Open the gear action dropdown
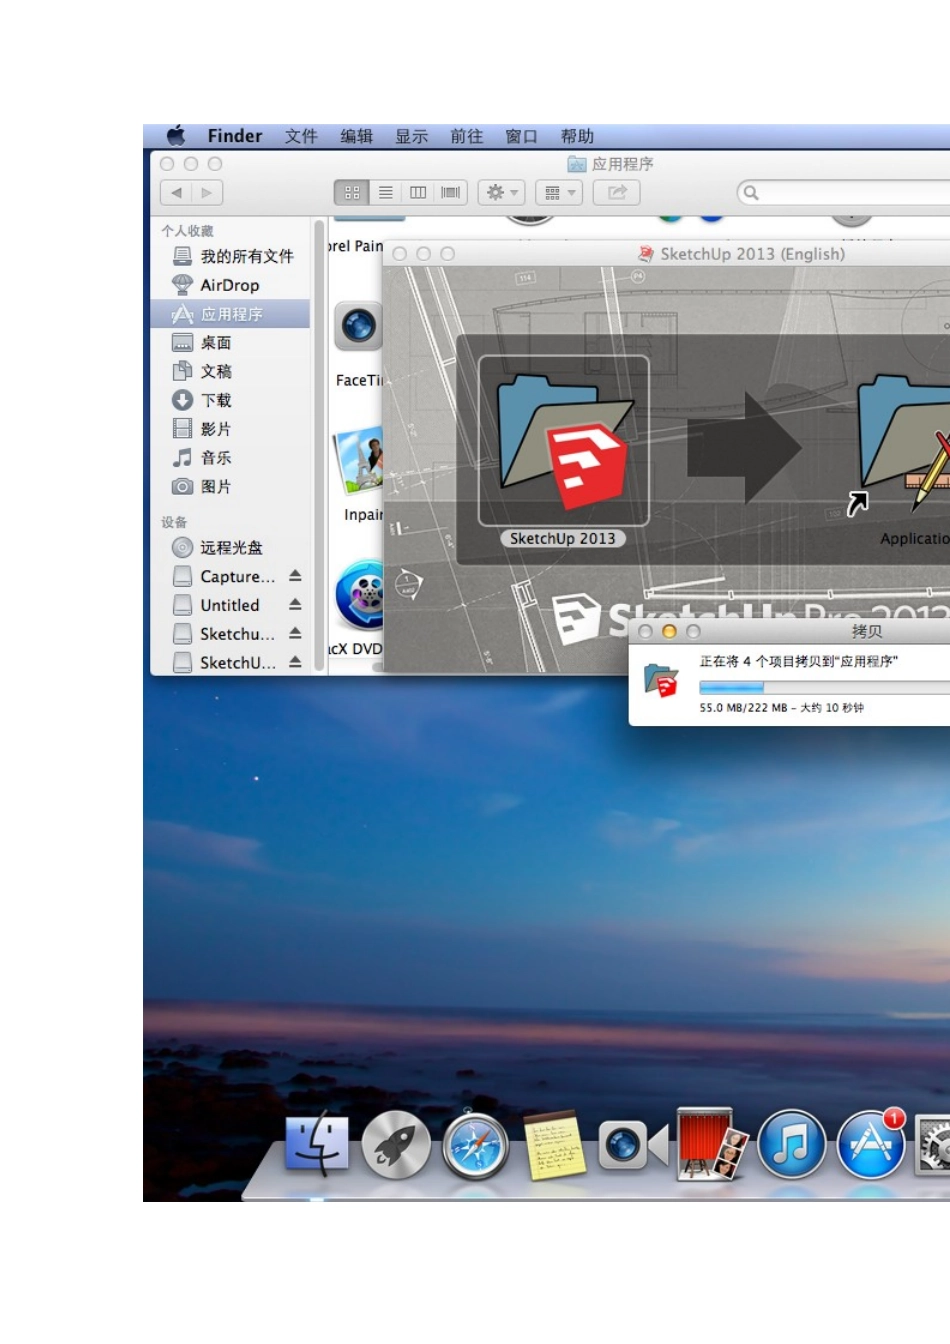The width and height of the screenshot is (950, 1344). tap(502, 193)
